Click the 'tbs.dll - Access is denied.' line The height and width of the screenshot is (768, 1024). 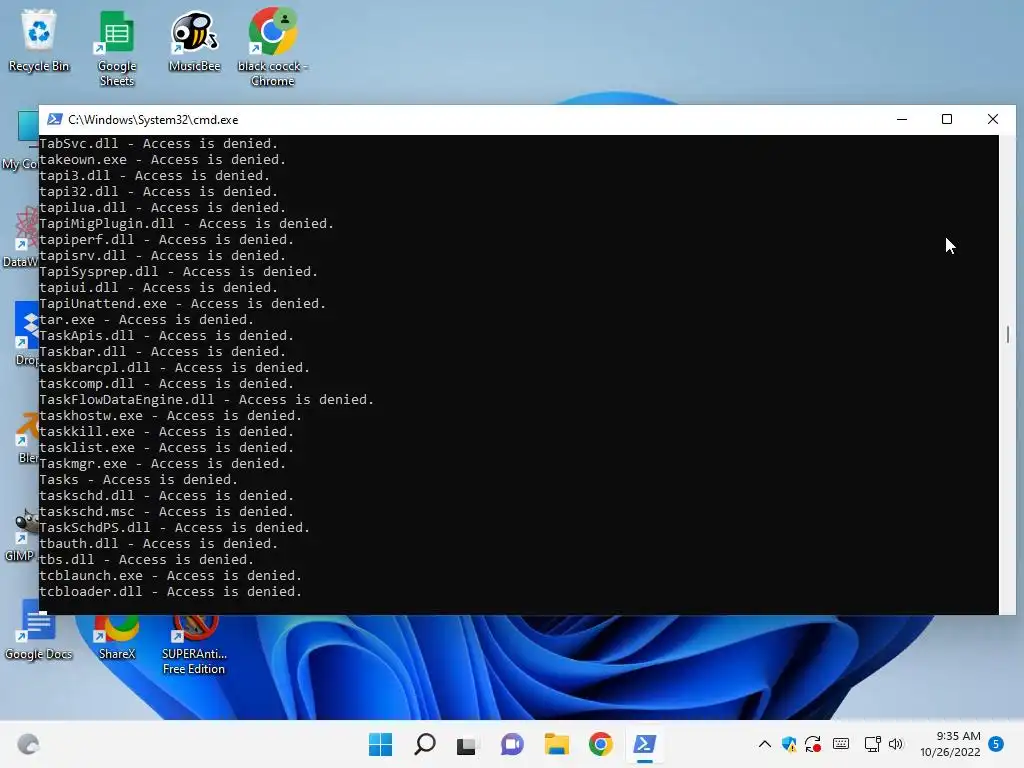[146, 560]
